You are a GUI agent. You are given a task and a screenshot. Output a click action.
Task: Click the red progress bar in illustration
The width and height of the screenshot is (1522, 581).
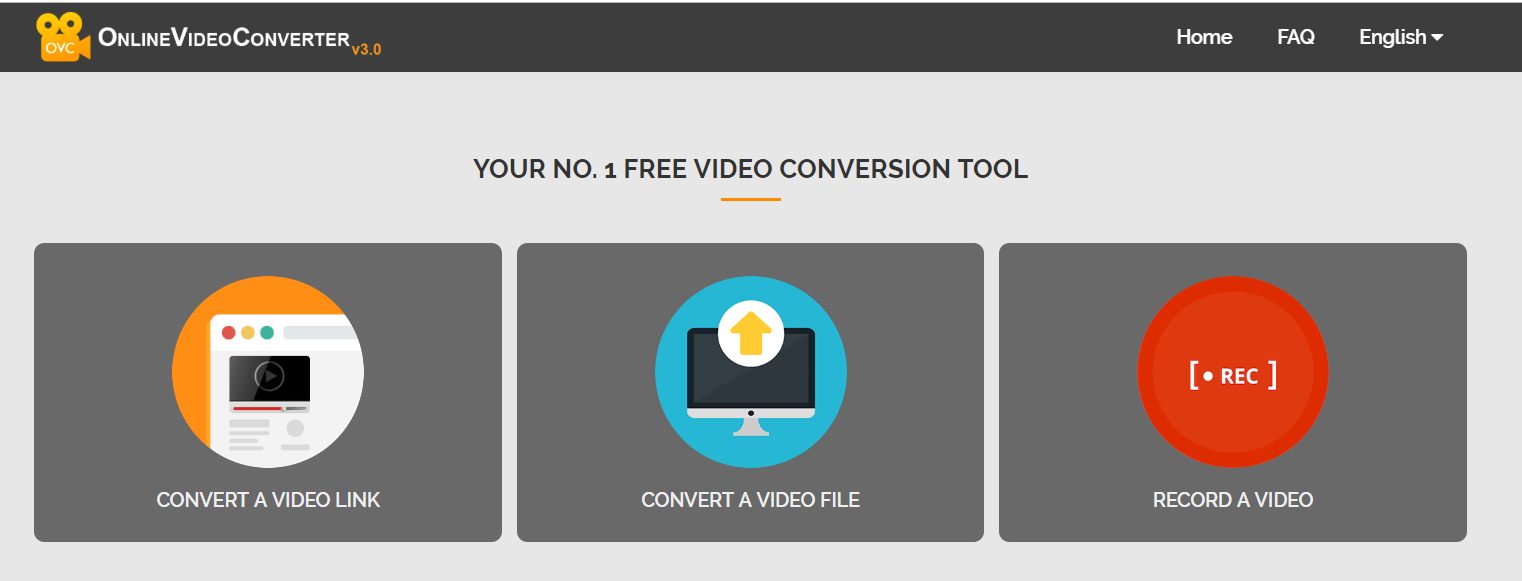click(x=258, y=408)
